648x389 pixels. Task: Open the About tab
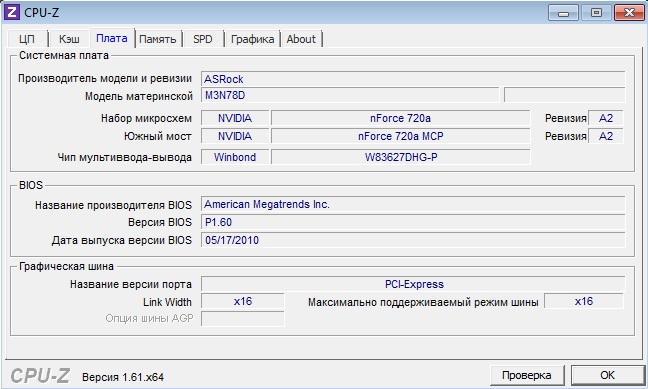pyautogui.click(x=301, y=39)
